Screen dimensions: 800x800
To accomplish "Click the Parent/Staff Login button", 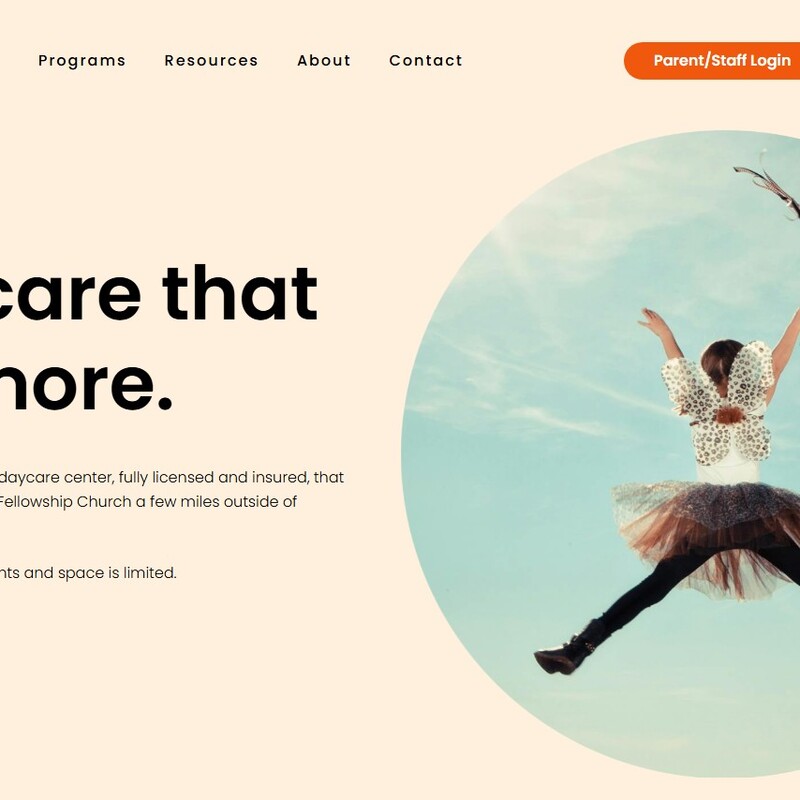I will point(714,61).
